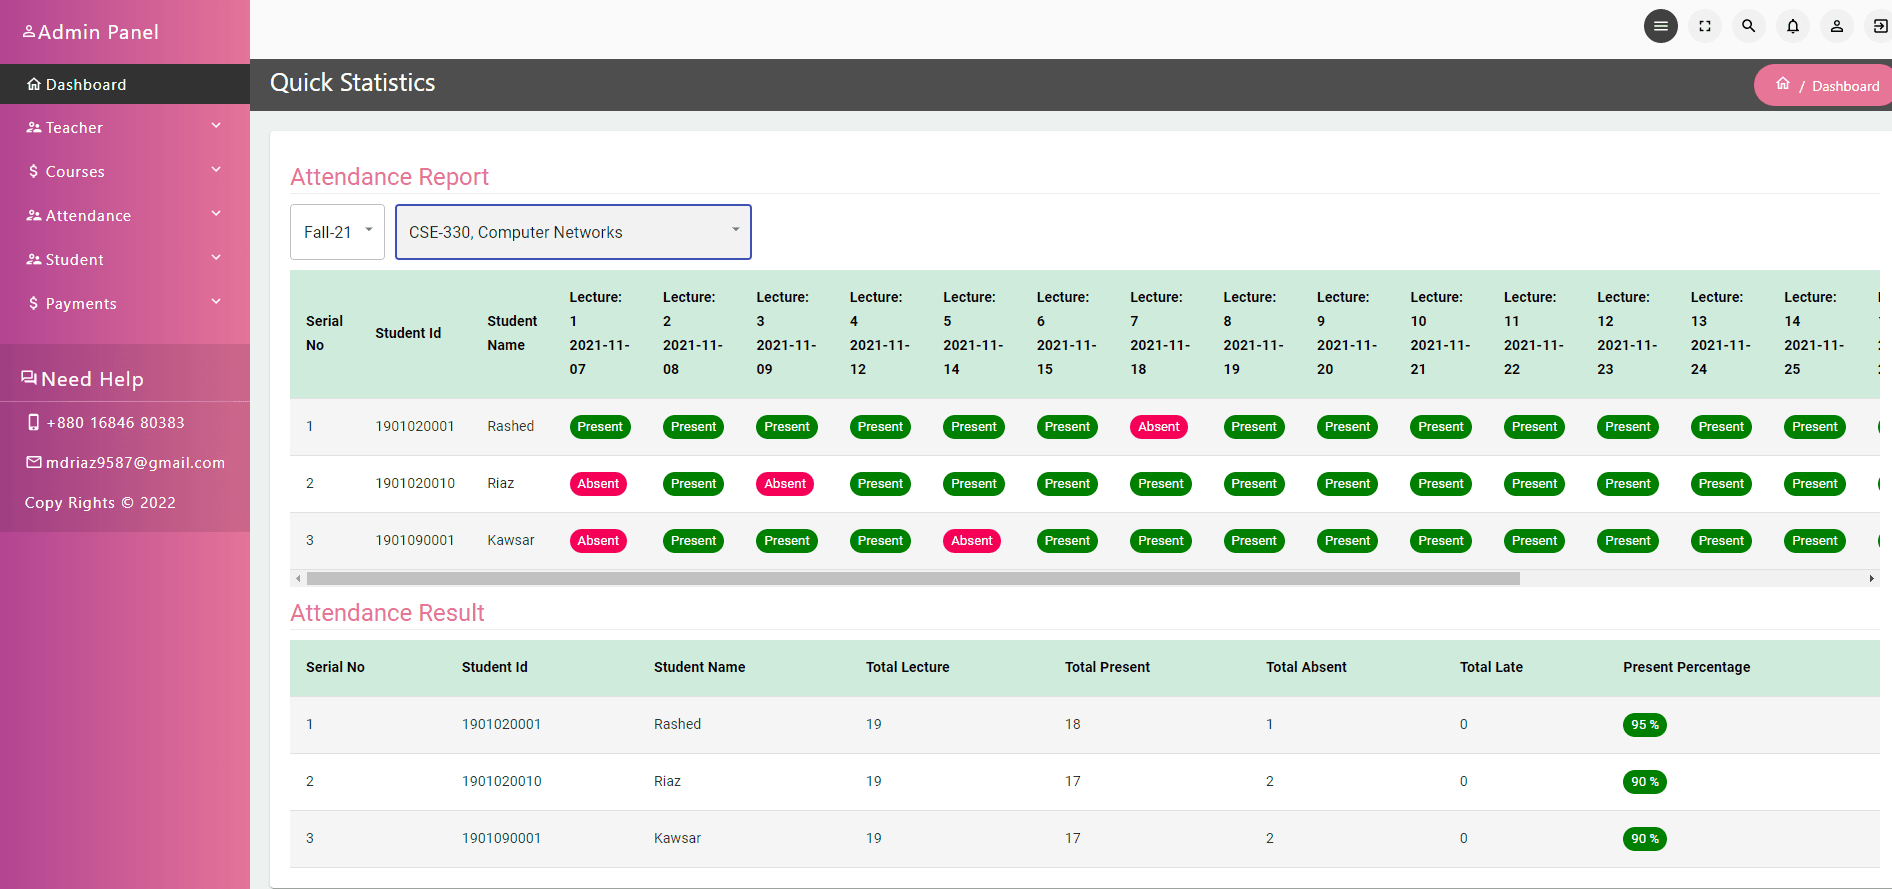Click the +880 16846 80383 phone number
Viewport: 1892px width, 889px height.
(x=115, y=423)
